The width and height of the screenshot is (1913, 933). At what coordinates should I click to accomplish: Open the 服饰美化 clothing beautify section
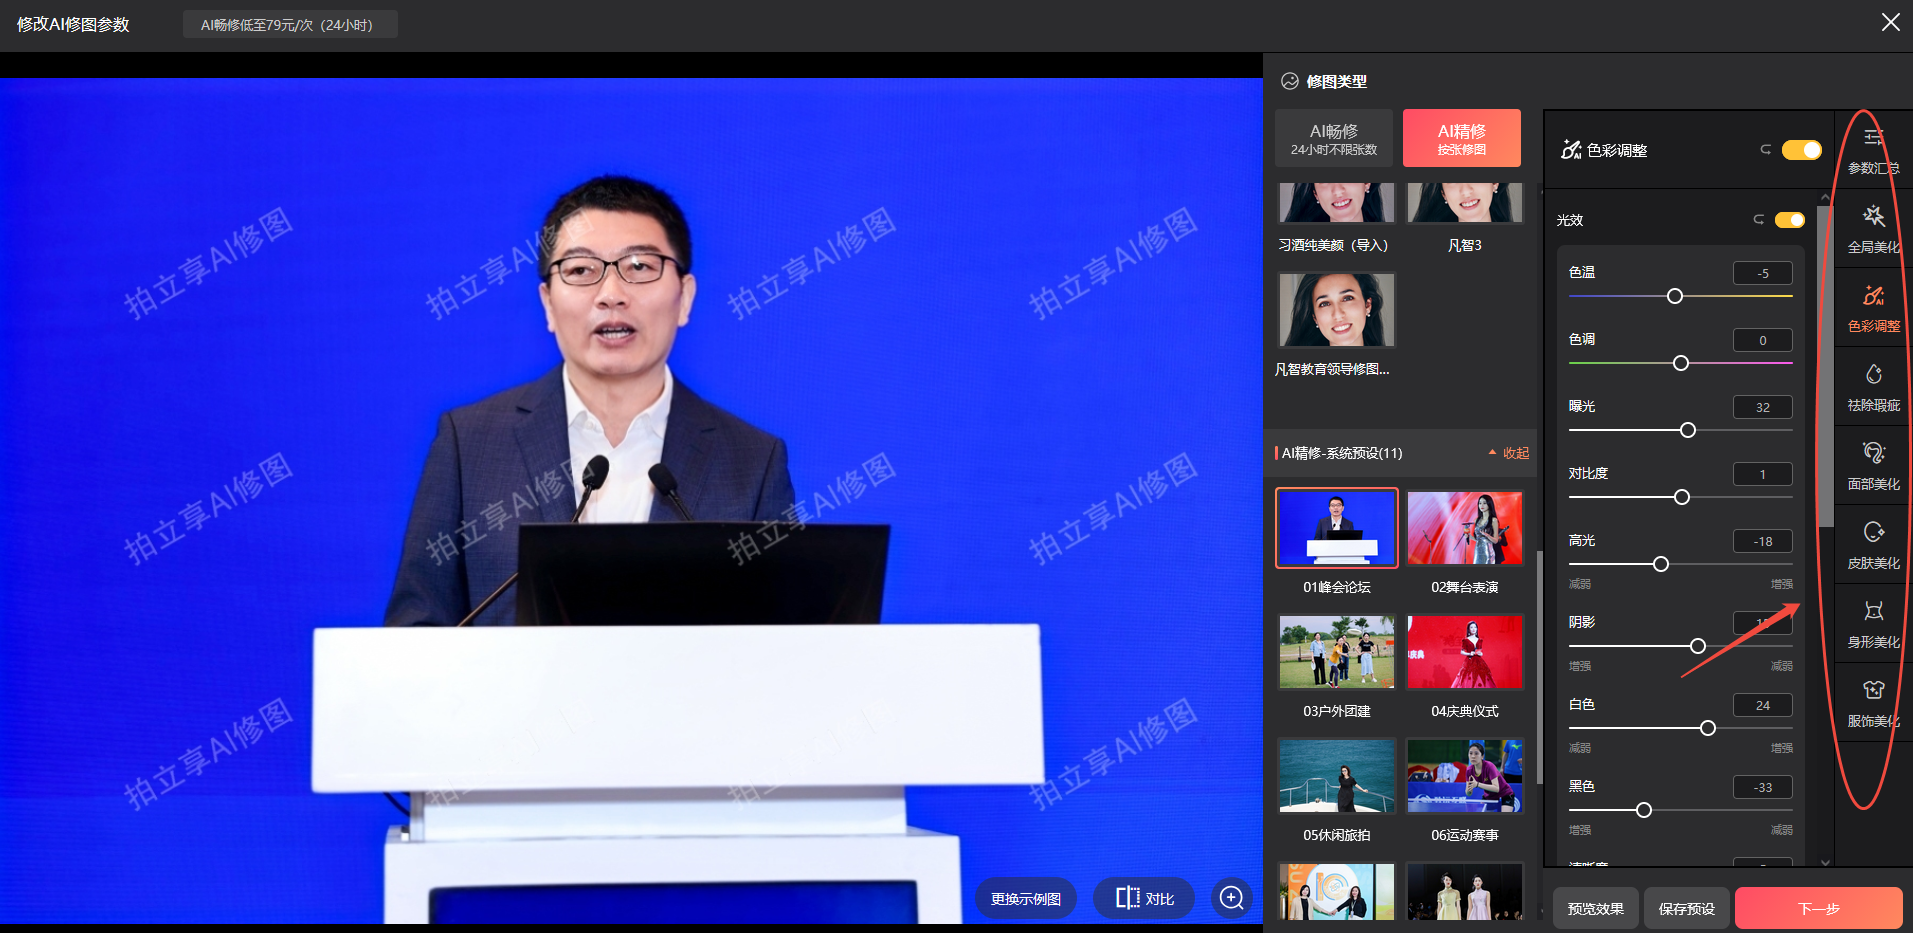[x=1873, y=702]
